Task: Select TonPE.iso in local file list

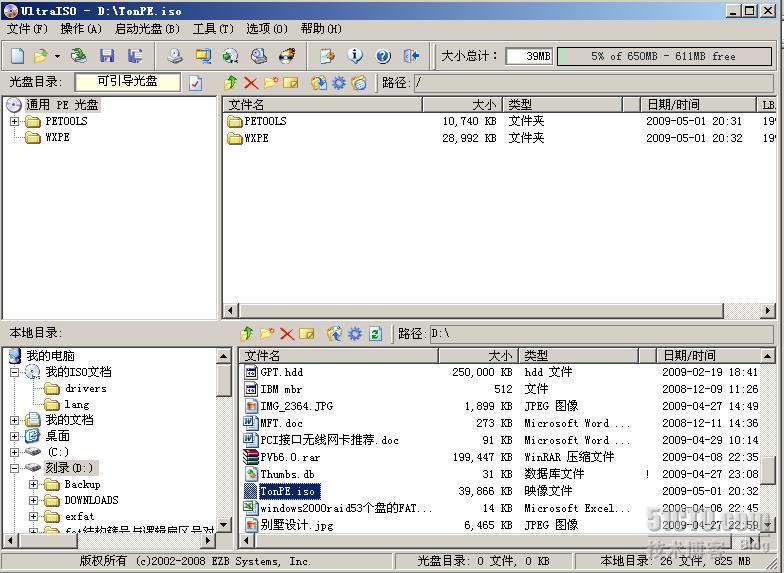Action: [x=288, y=491]
